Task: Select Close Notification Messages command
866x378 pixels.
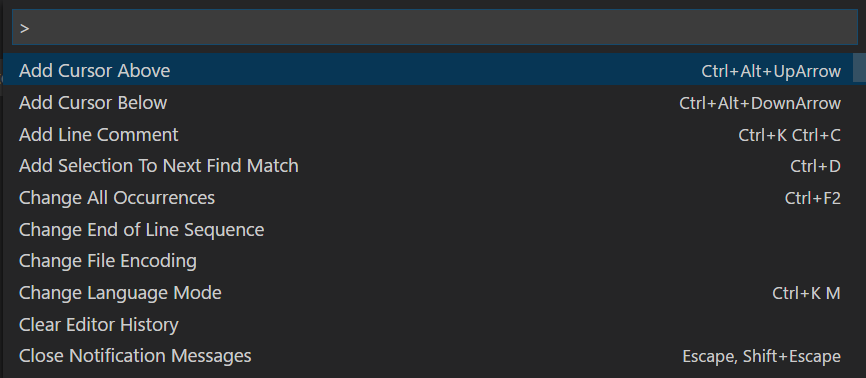Action: tap(428, 356)
